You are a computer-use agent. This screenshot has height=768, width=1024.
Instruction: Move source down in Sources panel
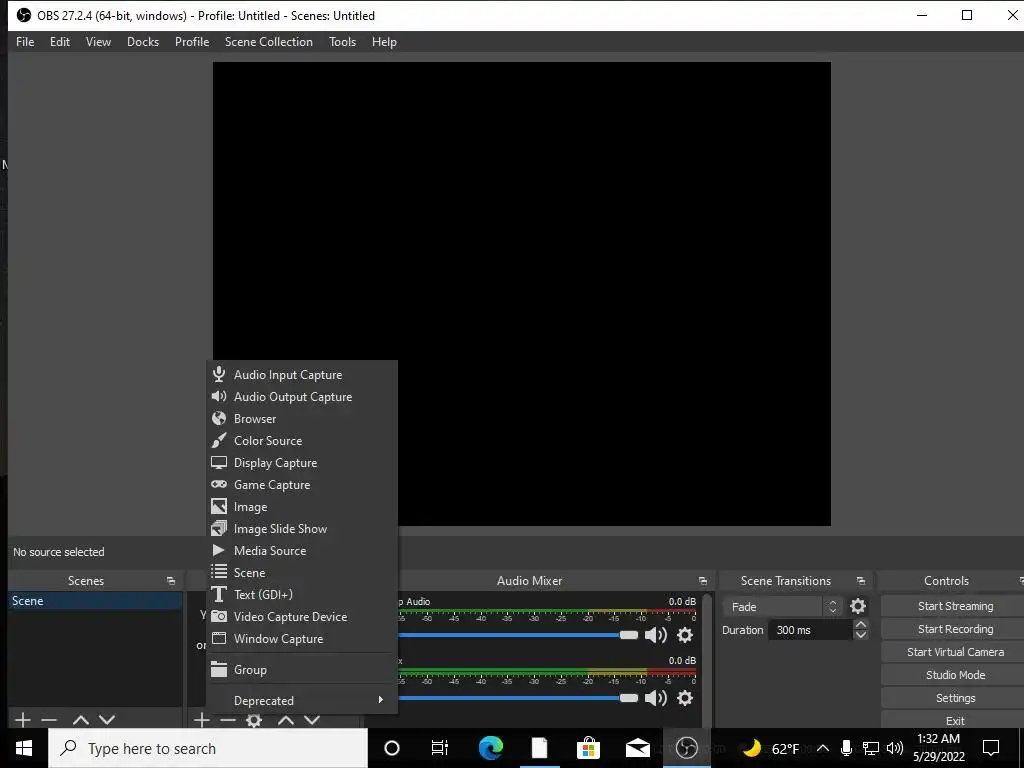pyautogui.click(x=312, y=720)
